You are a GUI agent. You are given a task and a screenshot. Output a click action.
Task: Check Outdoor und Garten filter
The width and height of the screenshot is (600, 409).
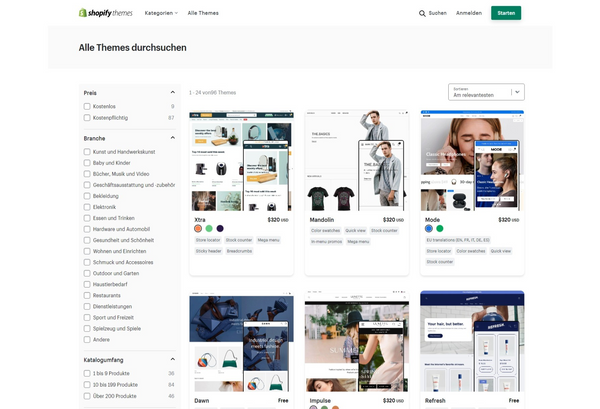click(87, 274)
